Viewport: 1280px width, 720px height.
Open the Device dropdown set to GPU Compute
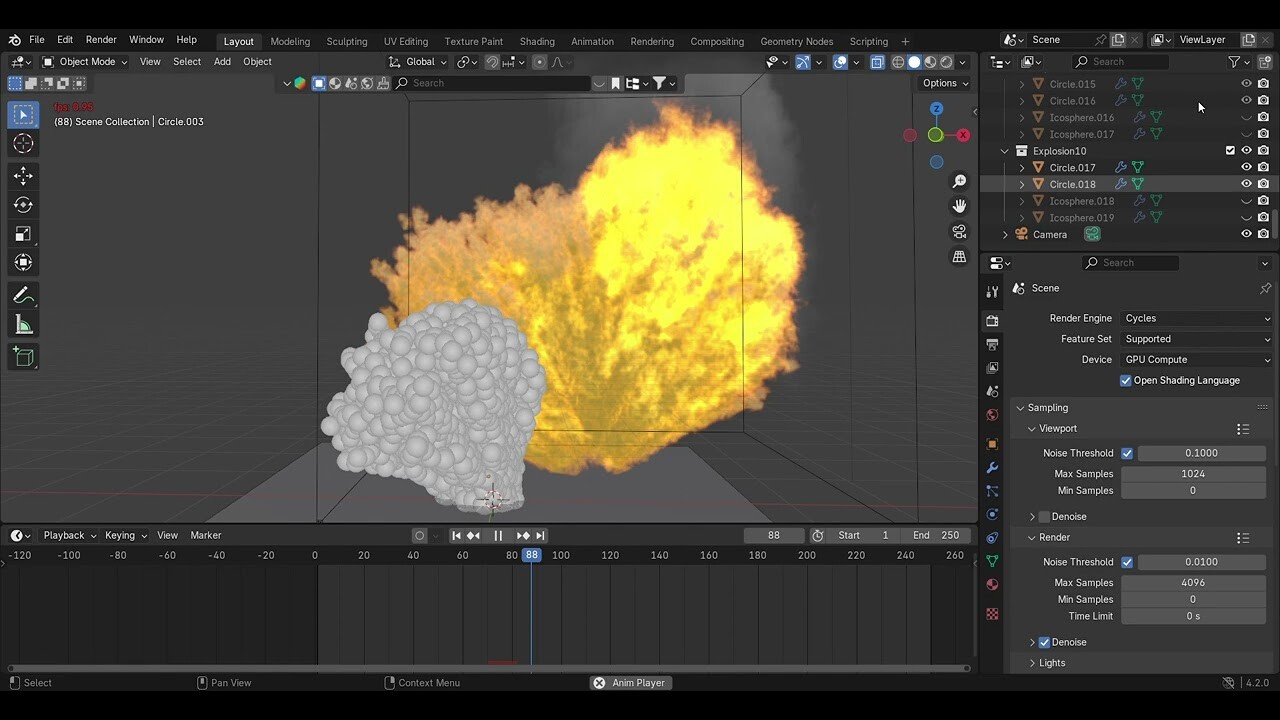[x=1196, y=359]
